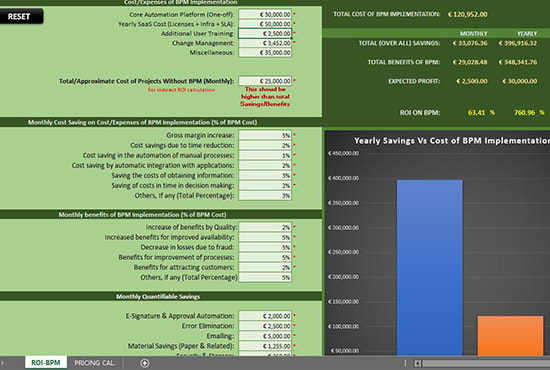Screen dimensions: 550x370
Task: Click the € 200,000.00 chart axis label
Action: click(x=343, y=277)
